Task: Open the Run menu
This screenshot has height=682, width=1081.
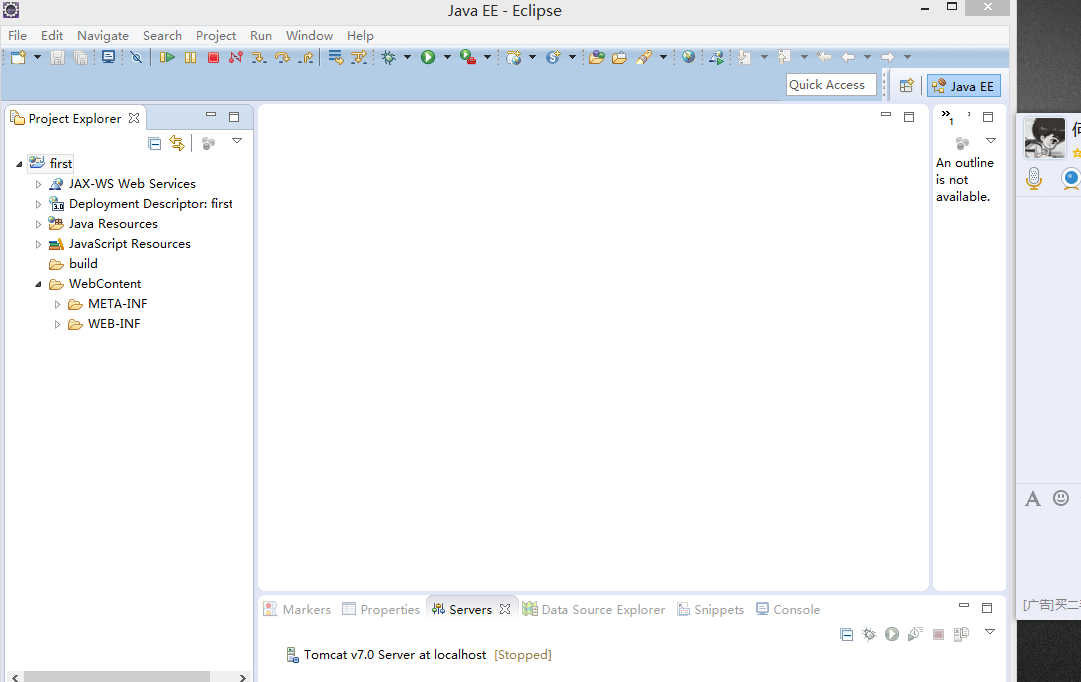Action: [x=261, y=36]
